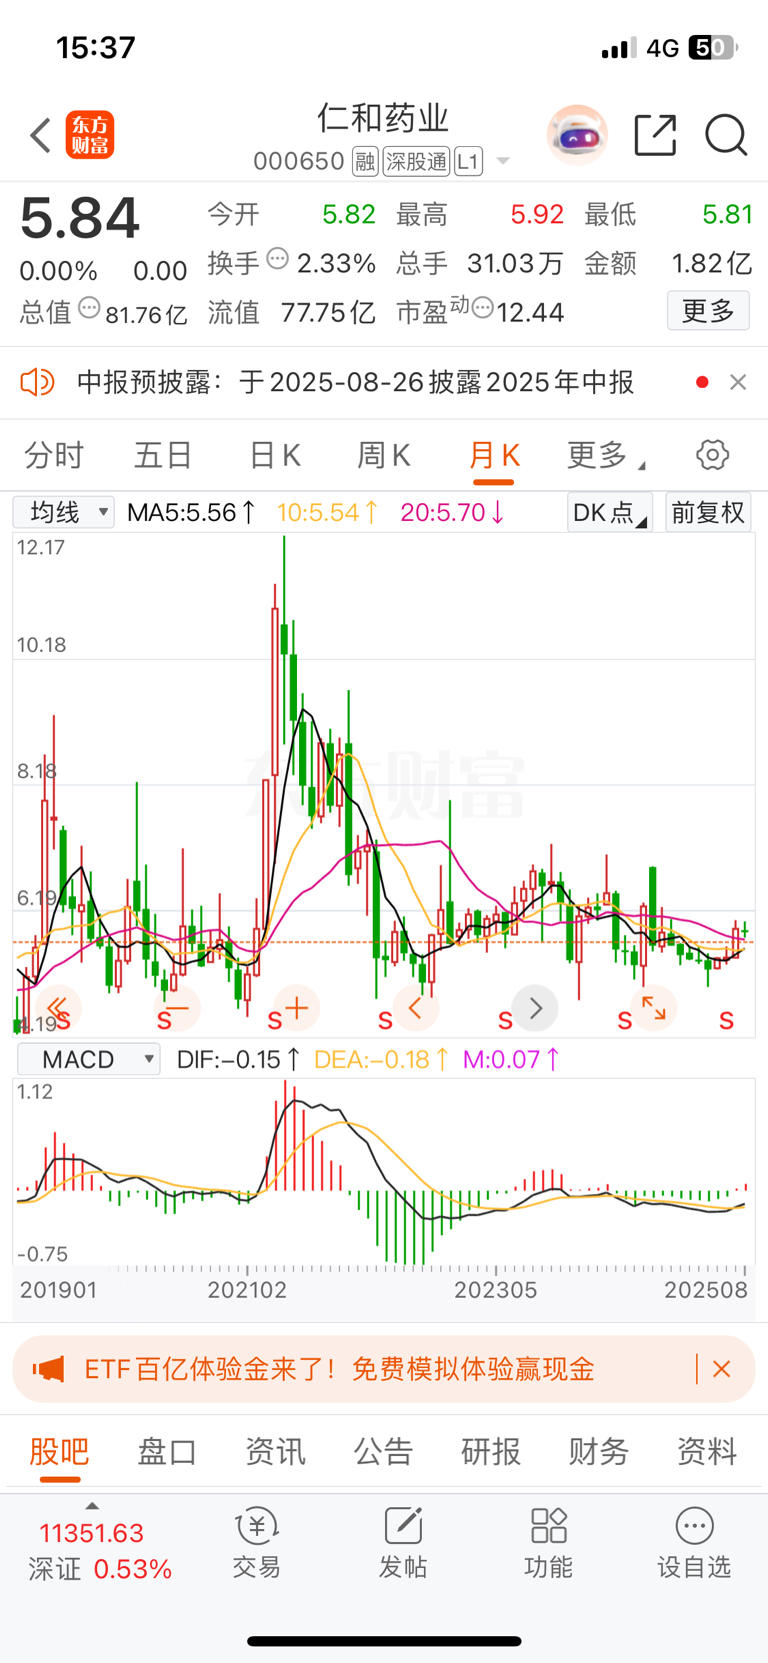Tap the 5.84 current price
The width and height of the screenshot is (768, 1663).
[x=80, y=219]
